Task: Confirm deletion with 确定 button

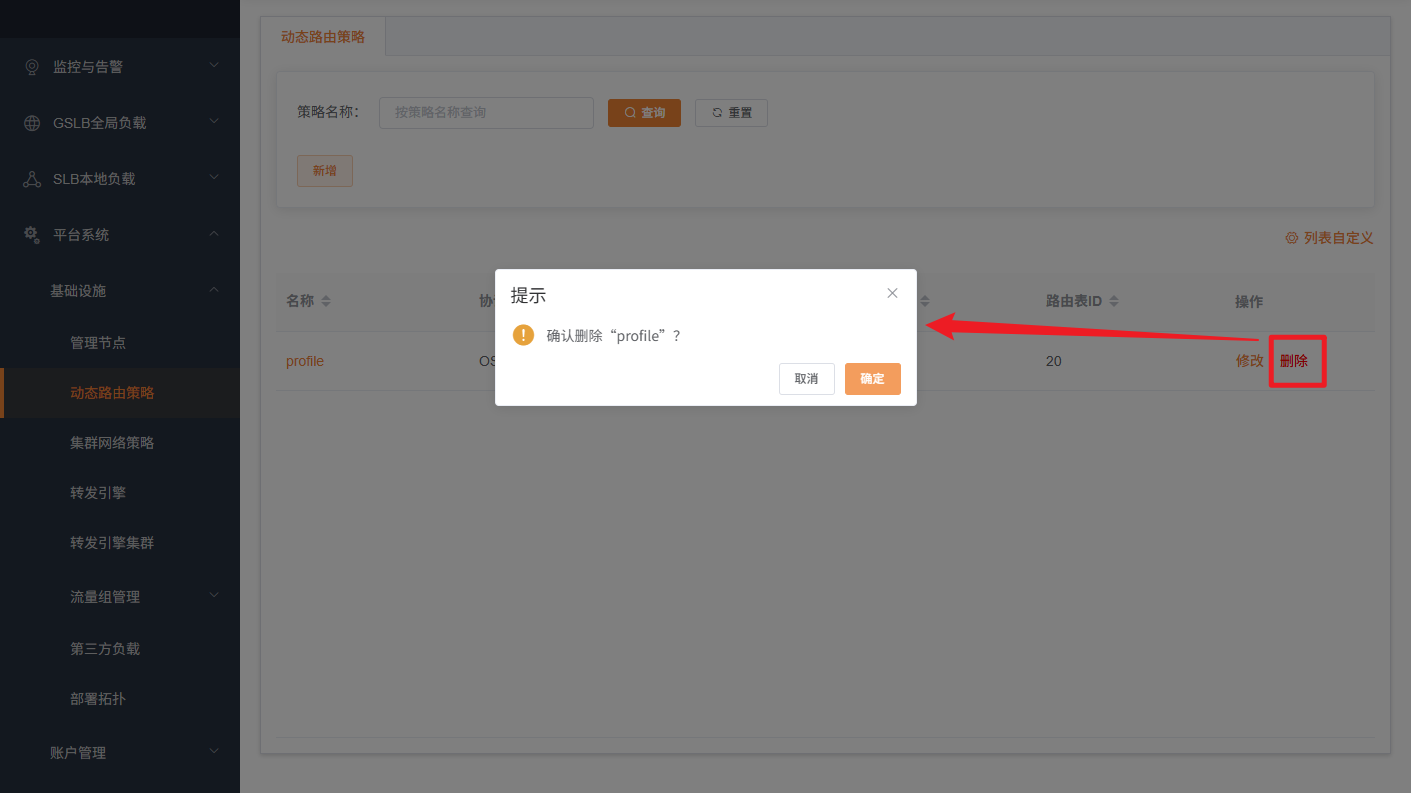Action: [872, 379]
